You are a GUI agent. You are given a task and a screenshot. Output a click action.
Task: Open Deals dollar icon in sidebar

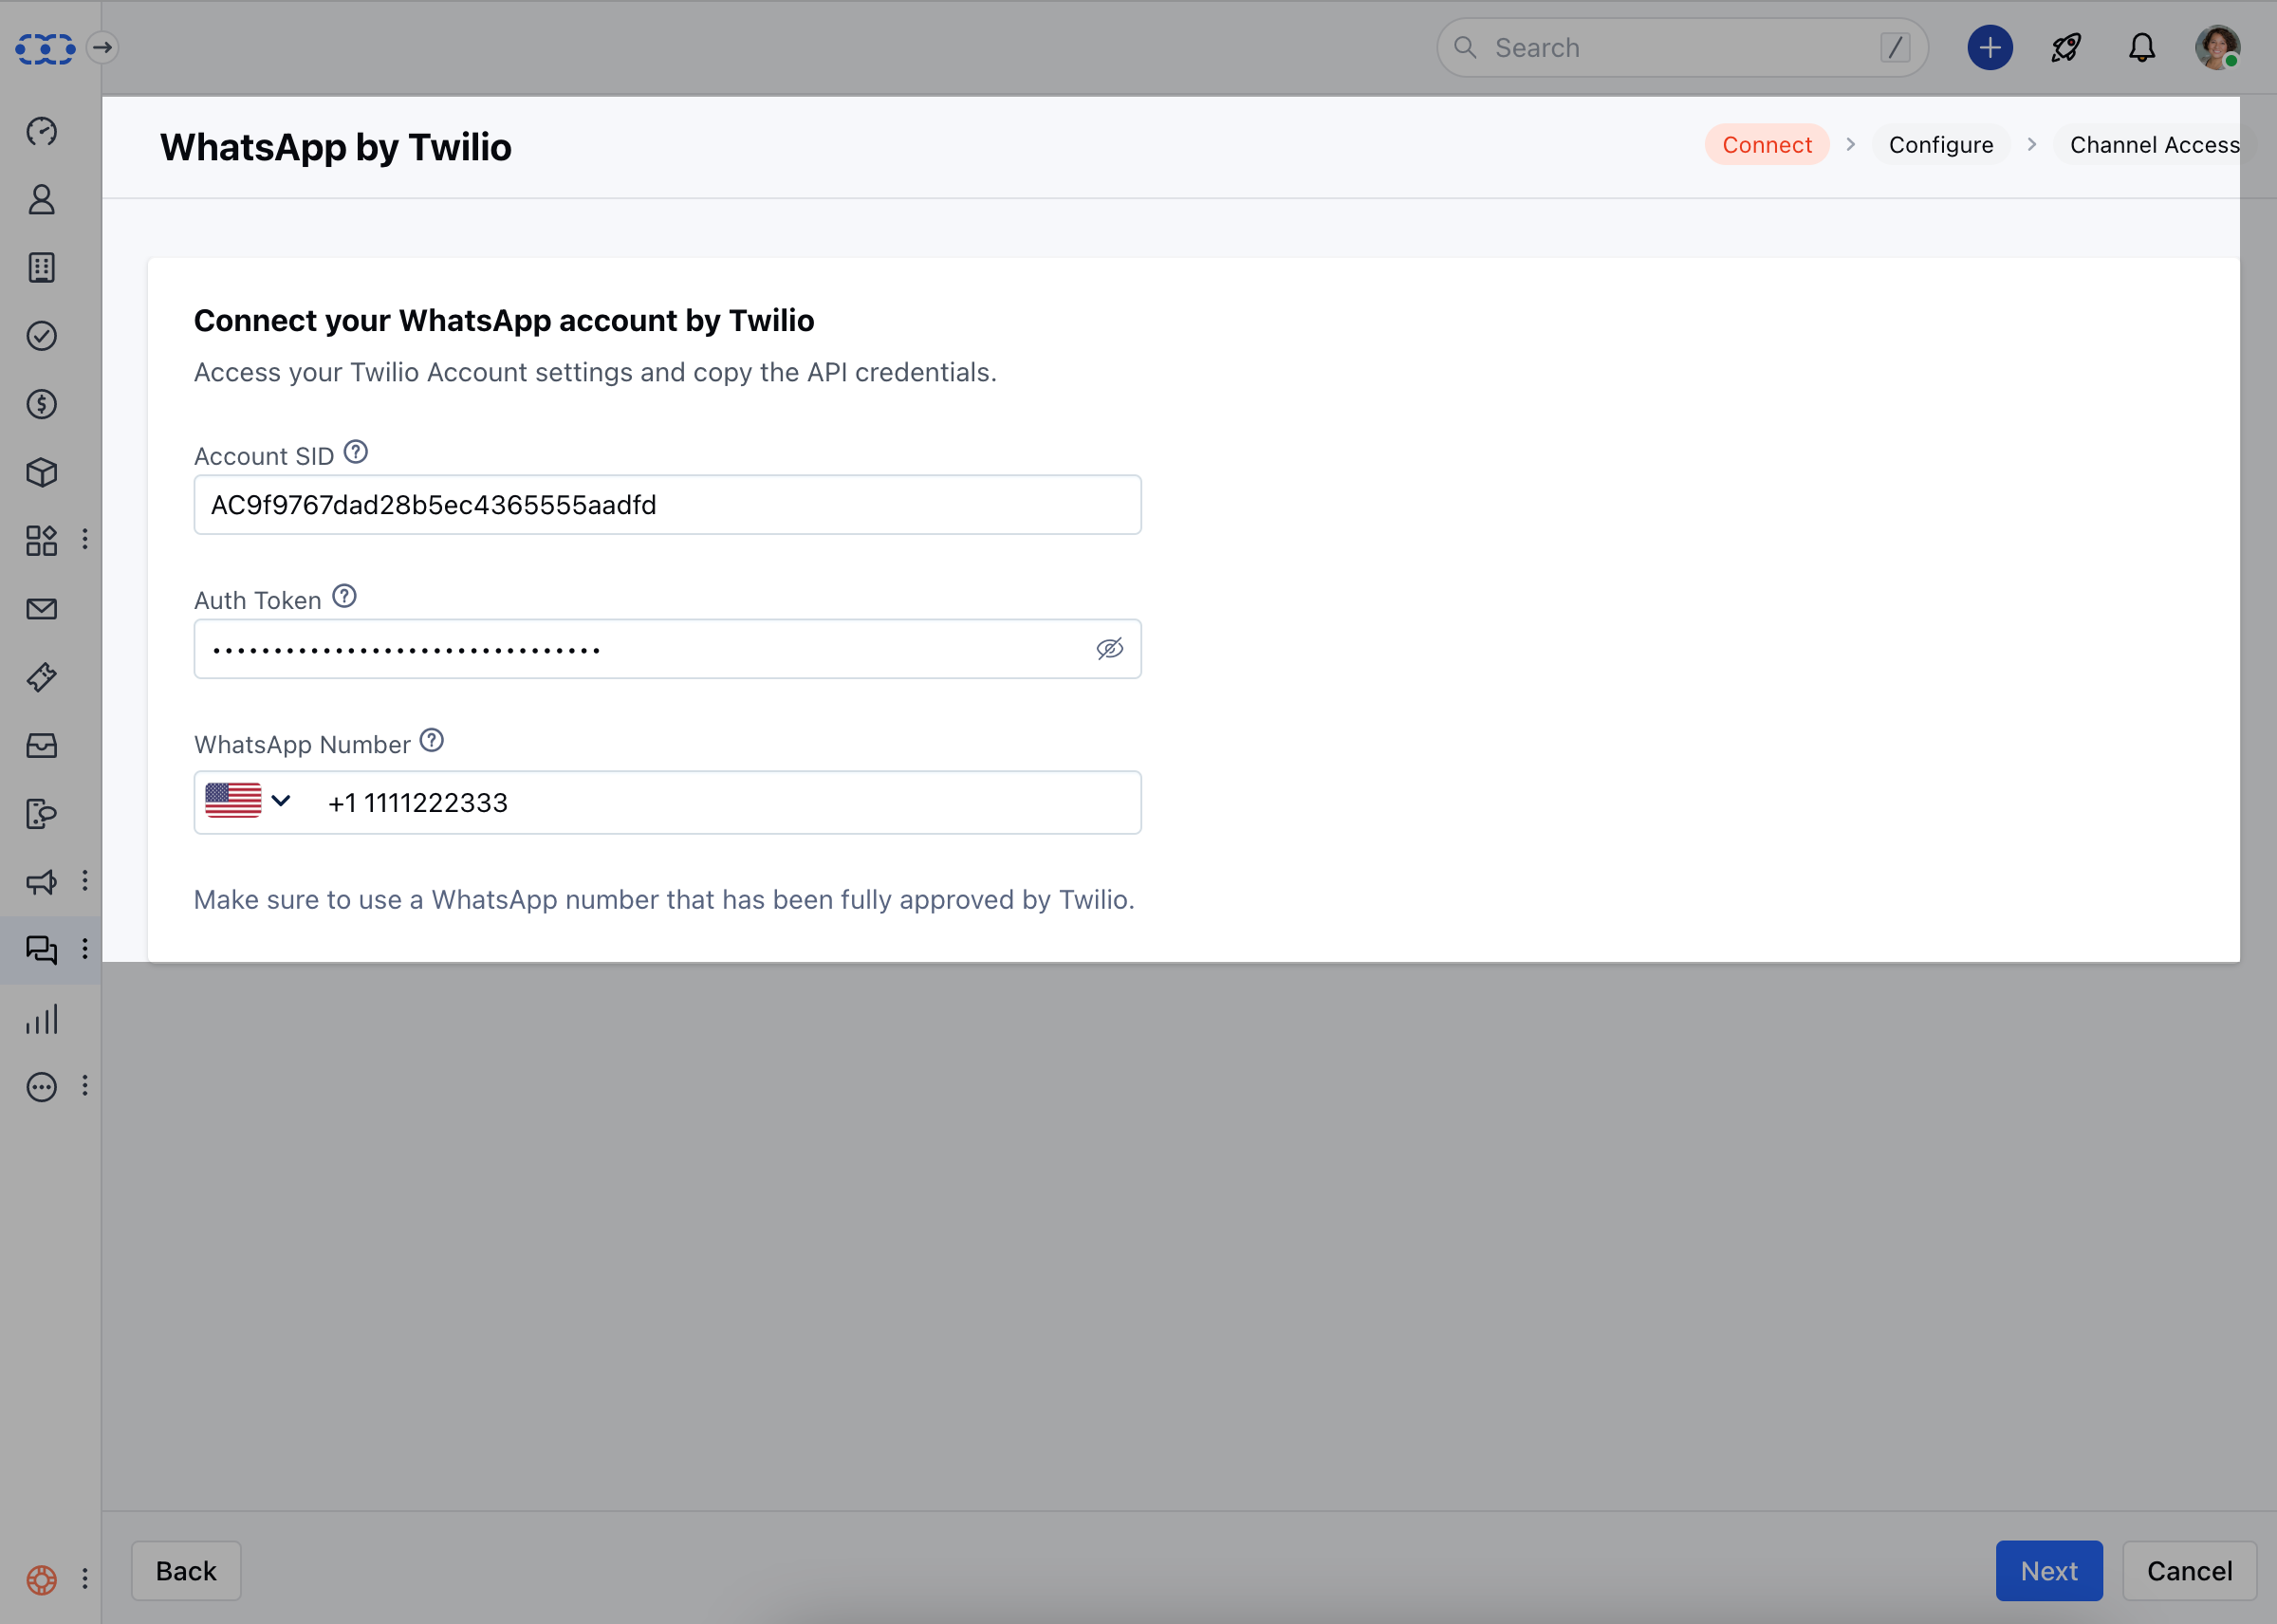coord(42,404)
